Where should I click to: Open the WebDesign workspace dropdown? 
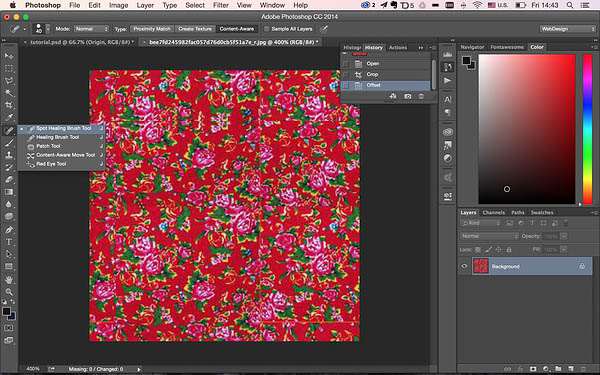[x=567, y=29]
